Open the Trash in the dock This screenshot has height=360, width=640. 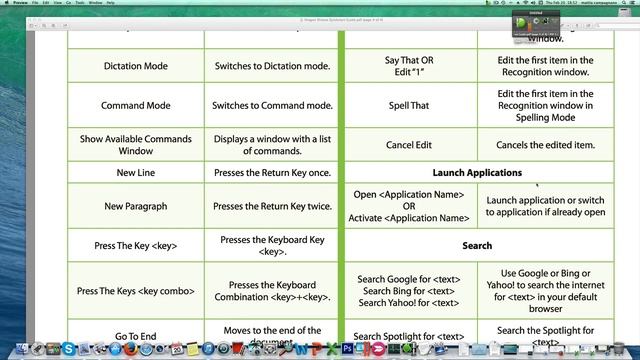tap(619, 349)
